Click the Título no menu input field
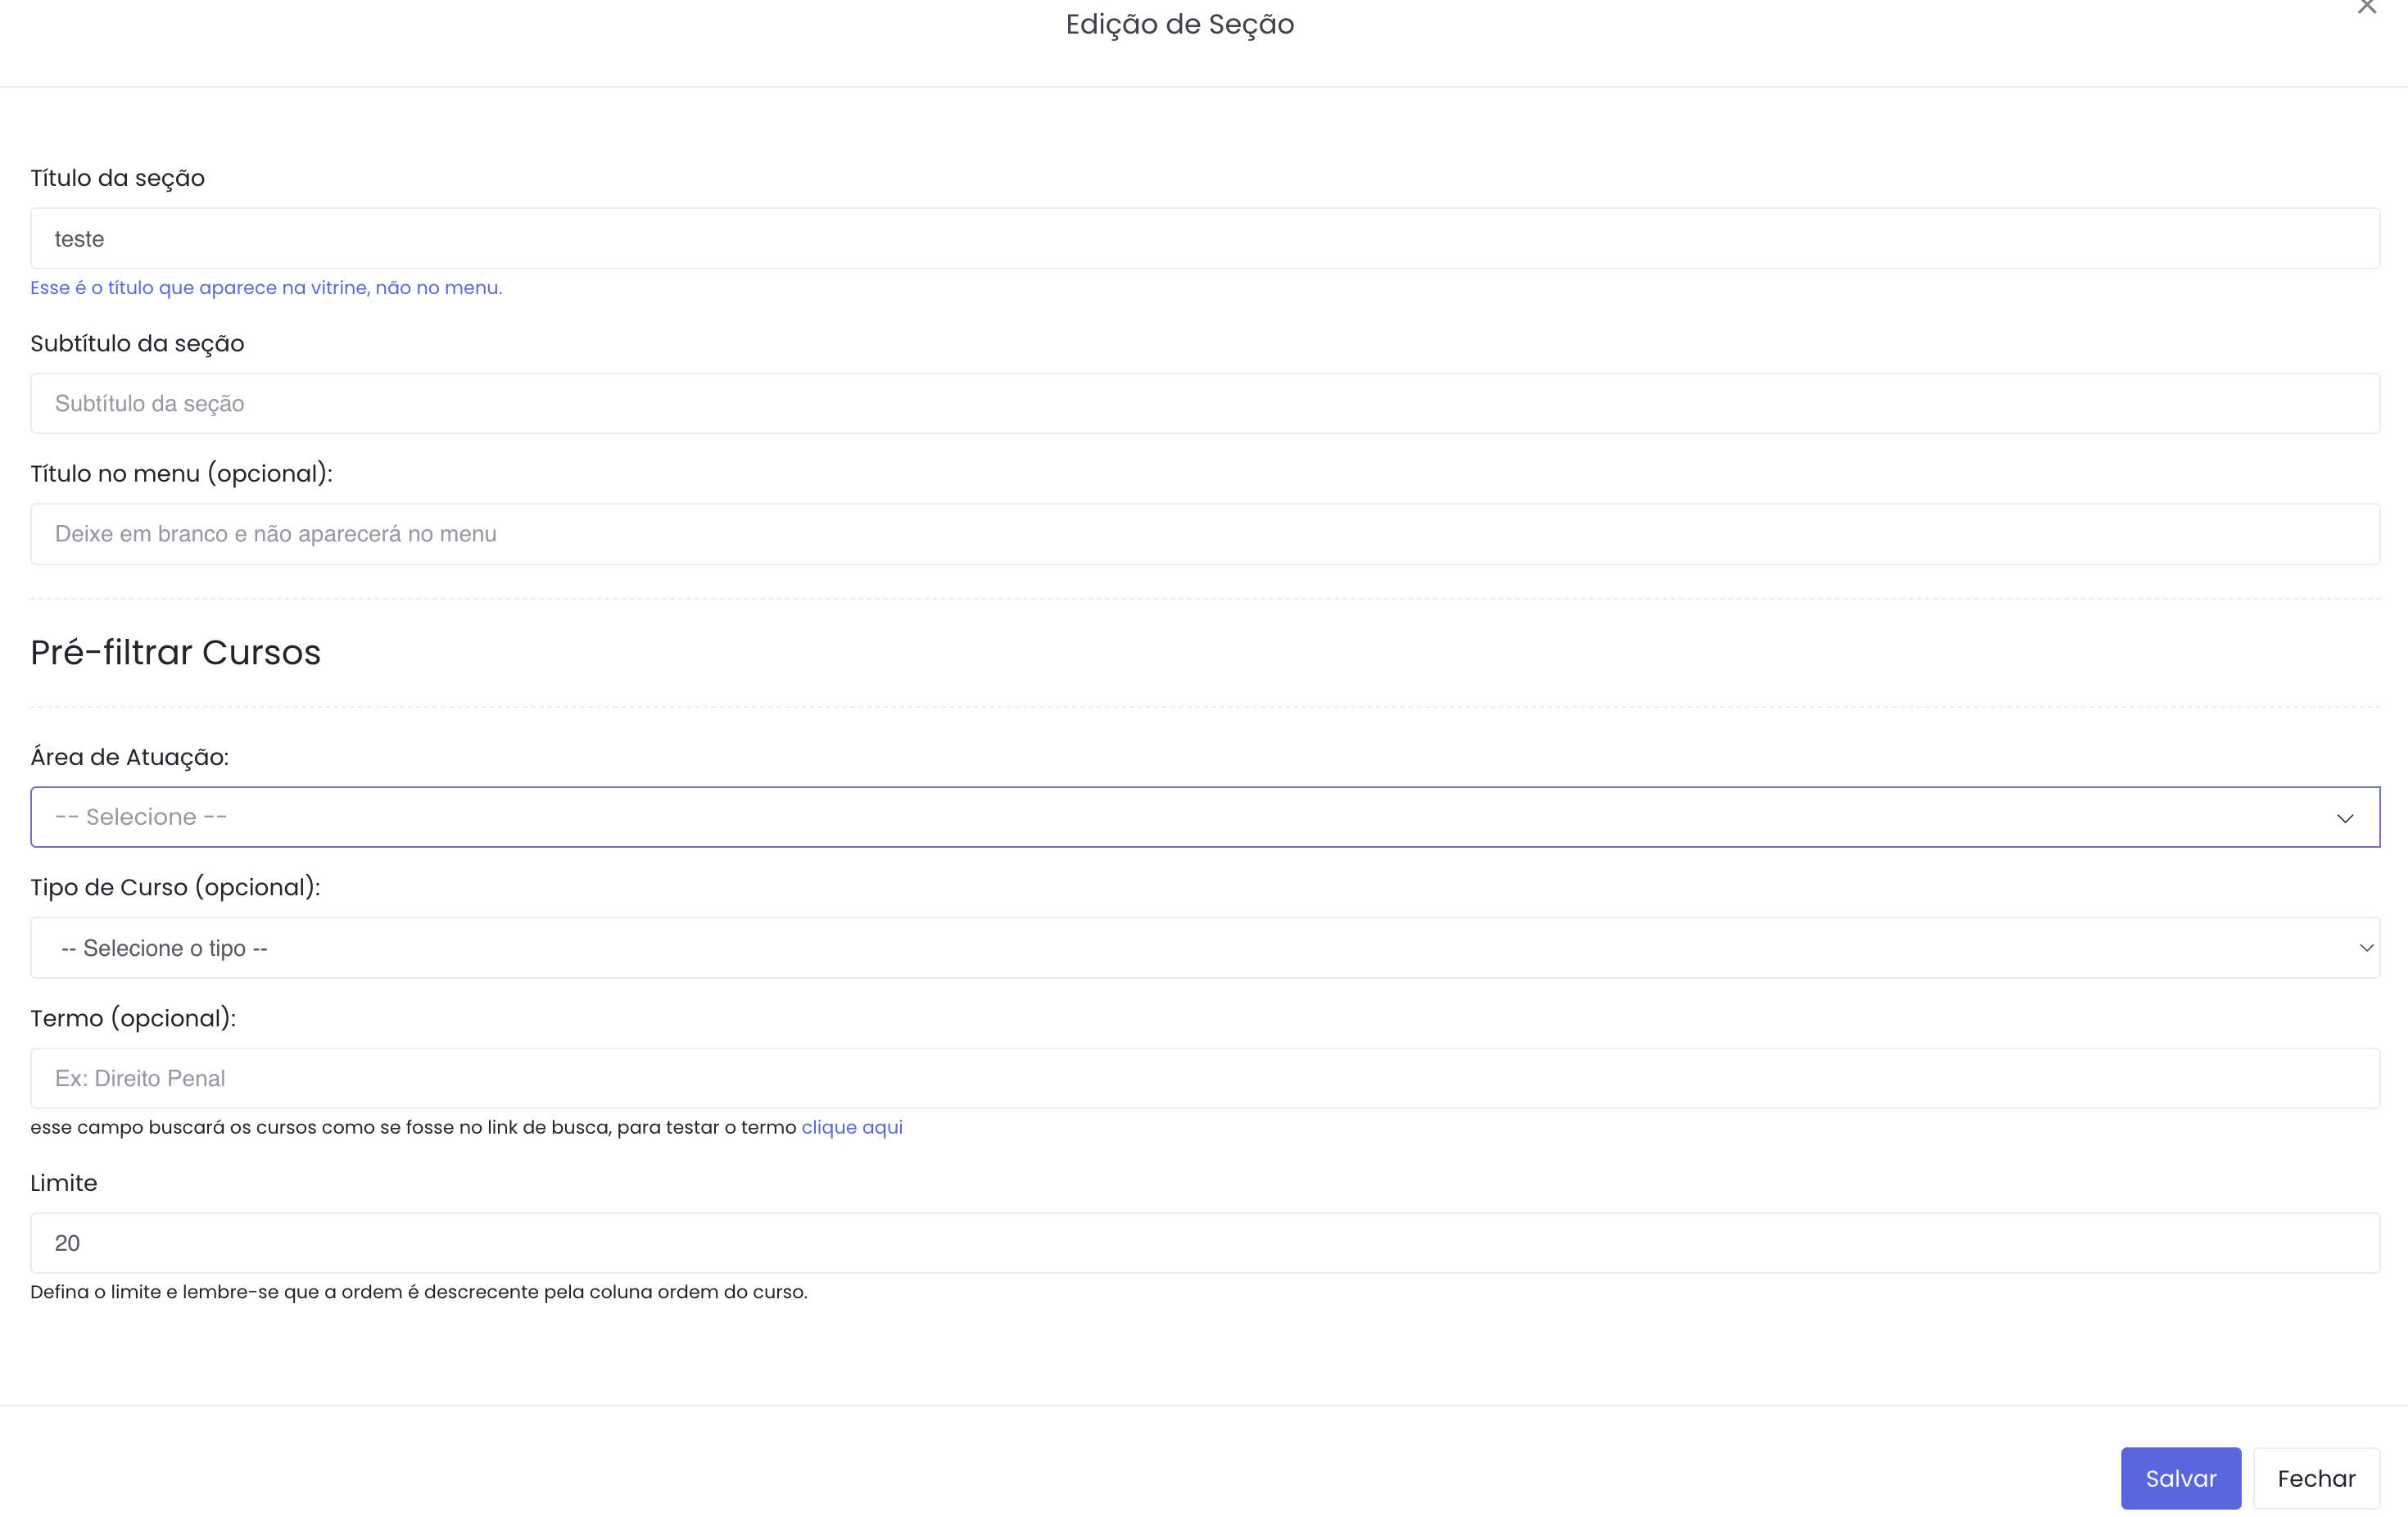Image resolution: width=2408 pixels, height=1517 pixels. coord(1204,534)
